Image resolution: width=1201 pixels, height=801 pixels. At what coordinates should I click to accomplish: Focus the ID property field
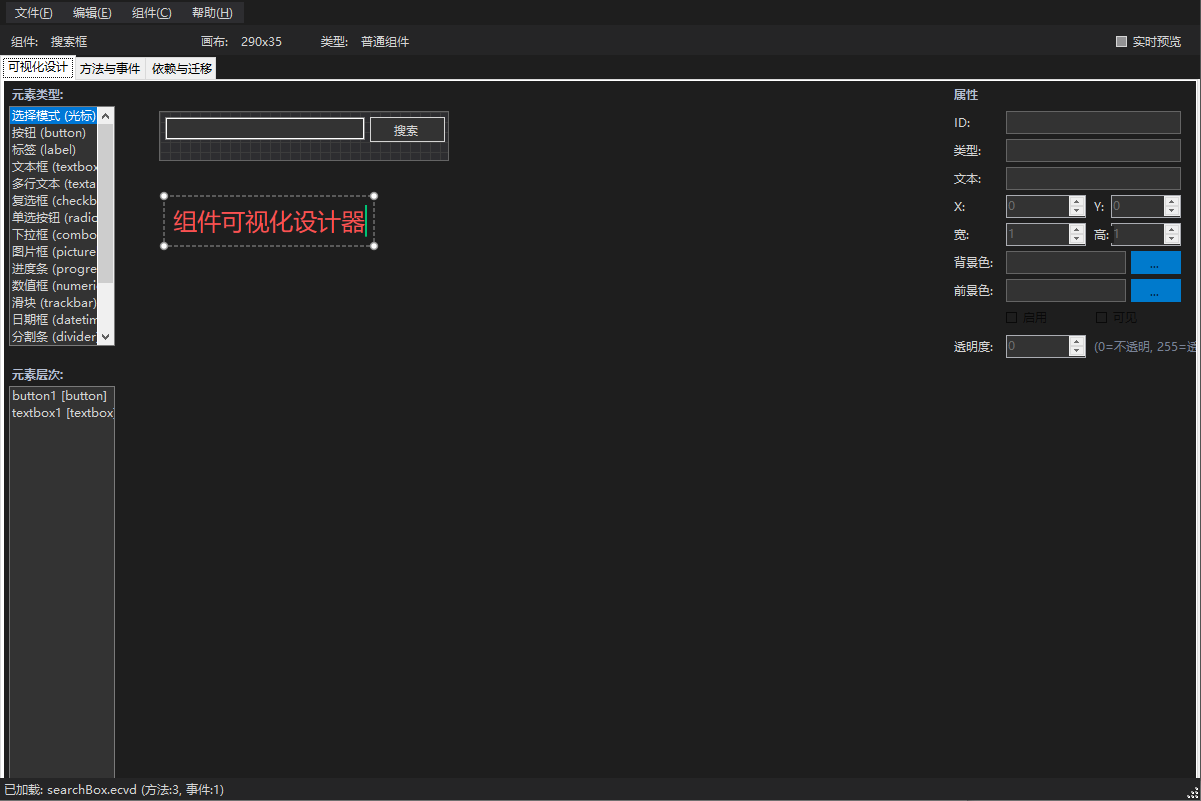click(x=1093, y=123)
